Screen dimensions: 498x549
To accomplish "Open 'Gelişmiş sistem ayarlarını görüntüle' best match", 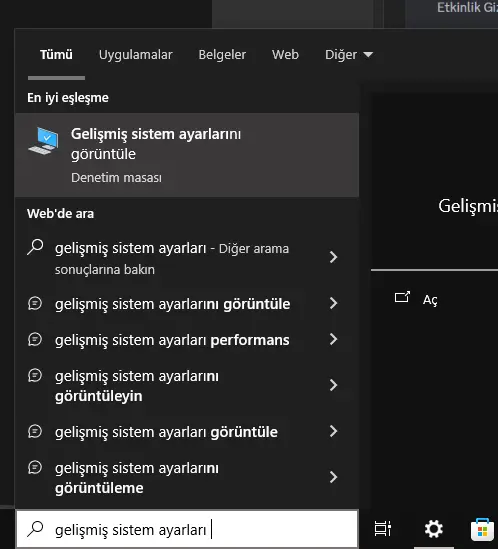I will point(187,155).
